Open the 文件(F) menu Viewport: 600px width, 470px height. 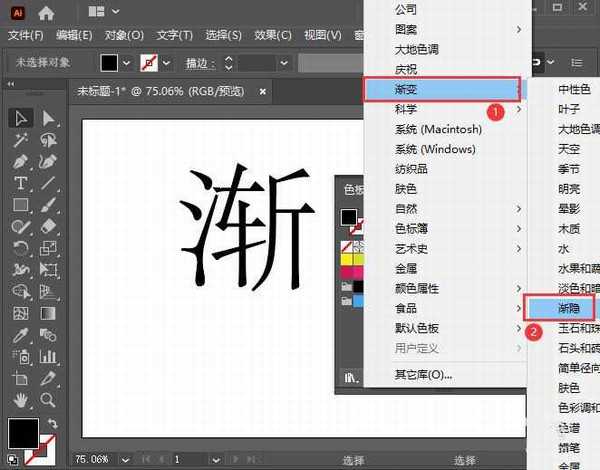[27, 36]
